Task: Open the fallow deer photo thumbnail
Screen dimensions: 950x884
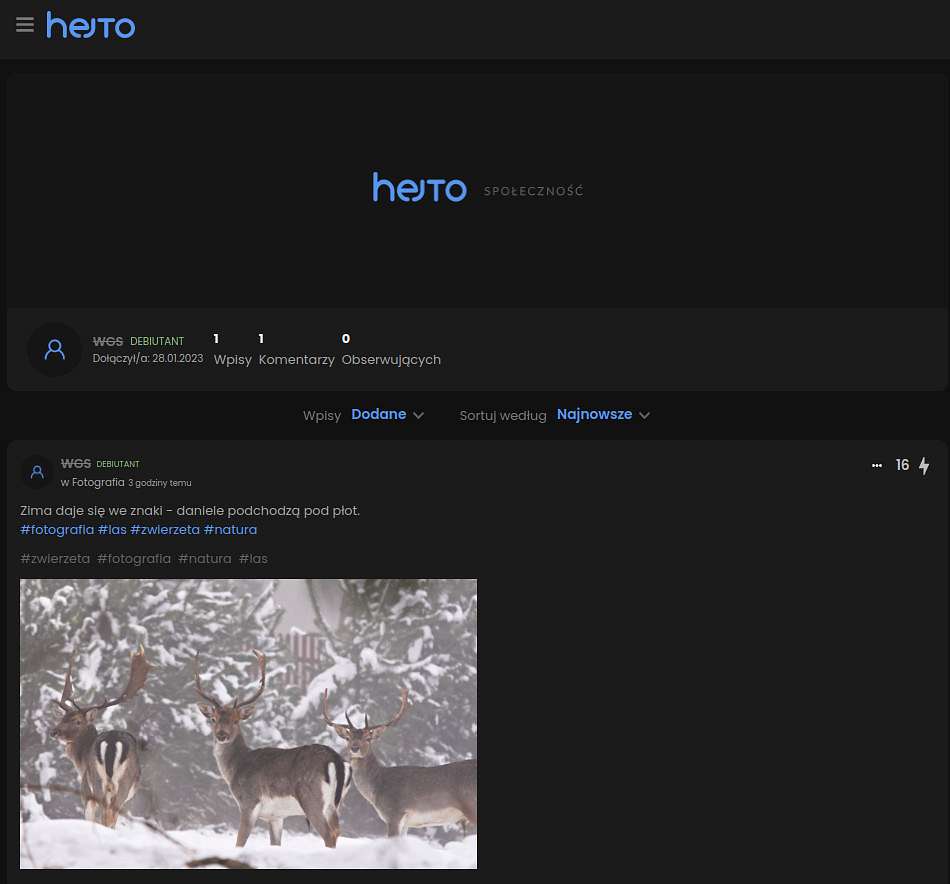Action: 248,724
